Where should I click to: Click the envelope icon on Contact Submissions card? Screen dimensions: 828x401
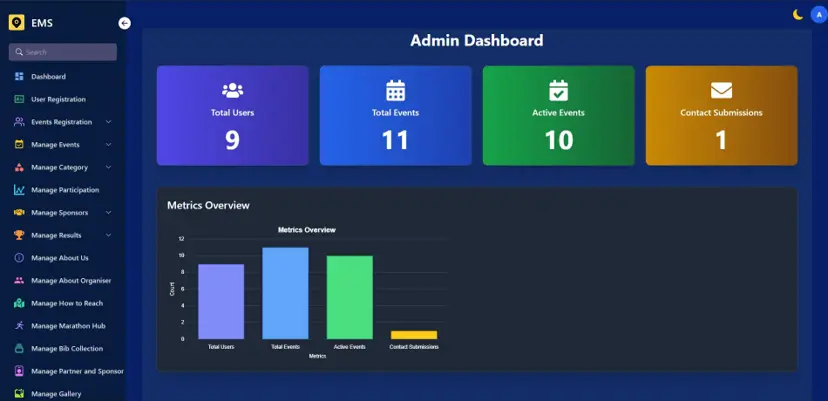(x=721, y=91)
